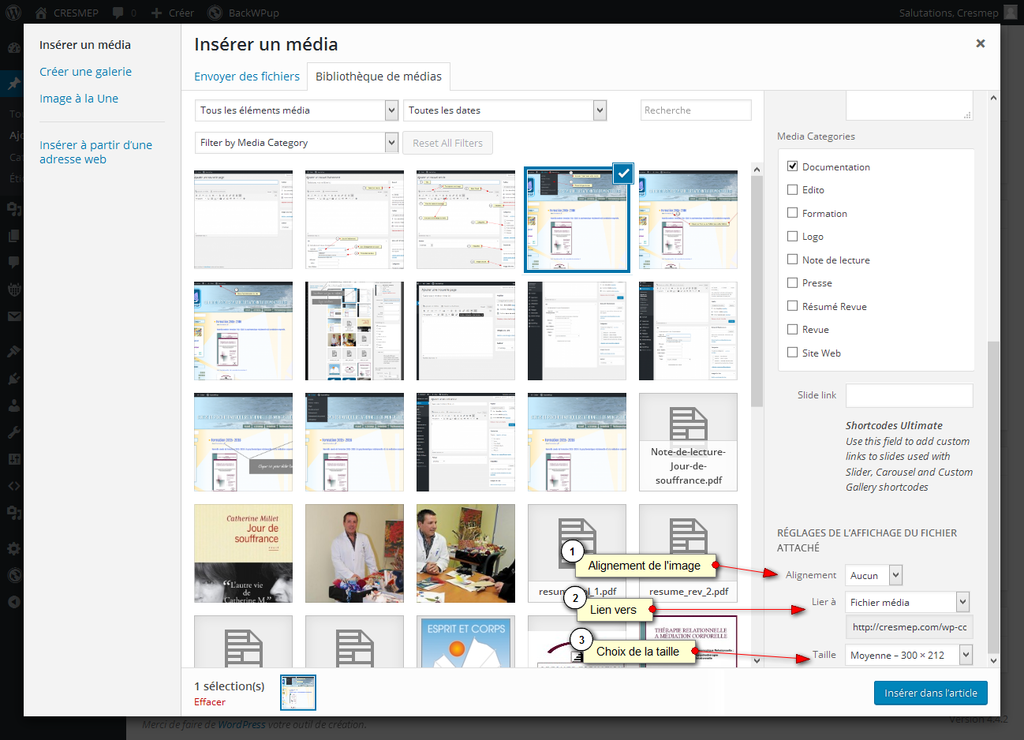Open the Lier à dropdown showing Fichier média
This screenshot has width=1024, height=740.
[x=907, y=602]
